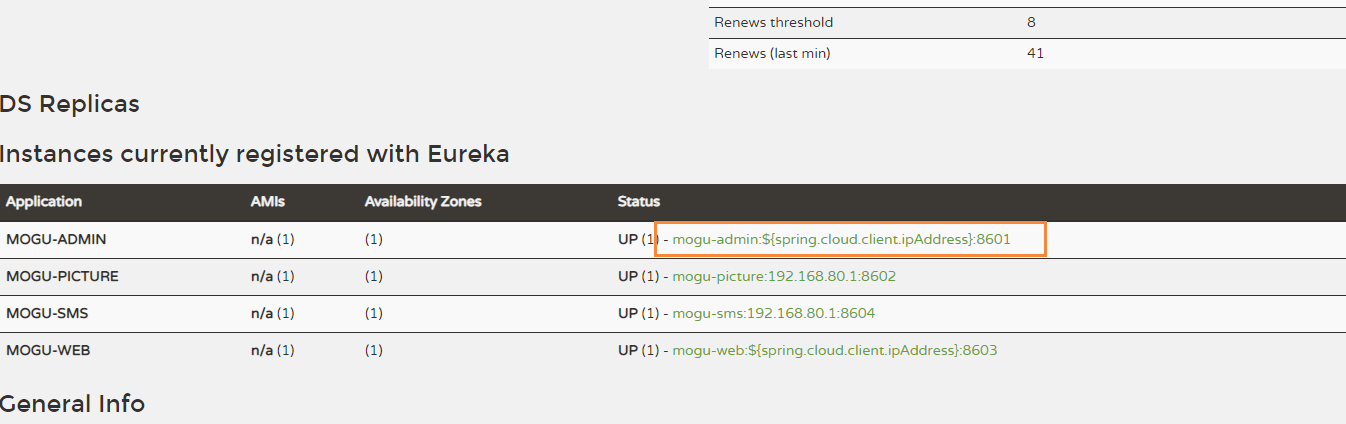Select the MOGU-SMS application name
Viewport: 1346px width, 424px height.
coord(47,314)
